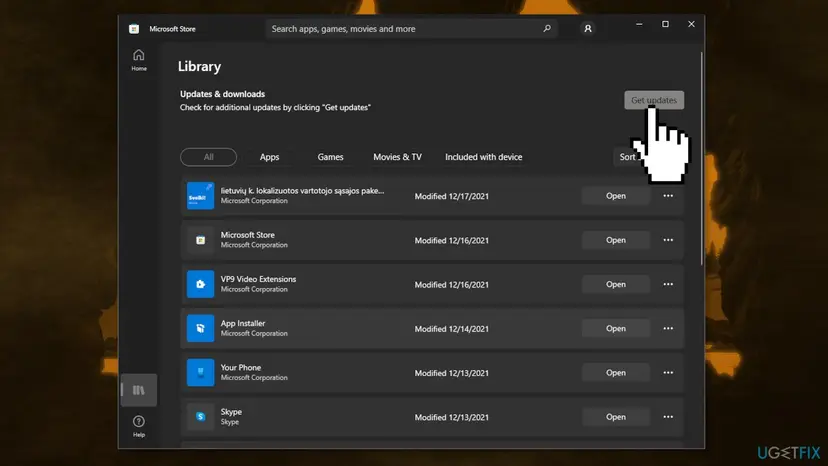Click the Your Phone app icon
Image resolution: width=828 pixels, height=466 pixels.
(200, 372)
